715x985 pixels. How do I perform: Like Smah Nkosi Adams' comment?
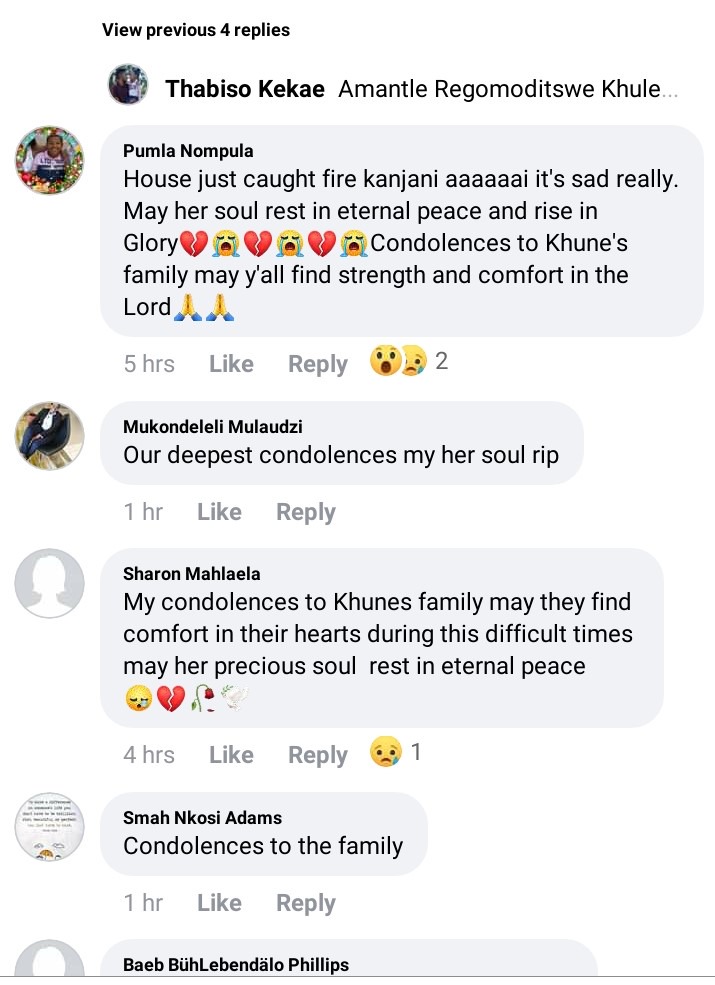point(219,903)
